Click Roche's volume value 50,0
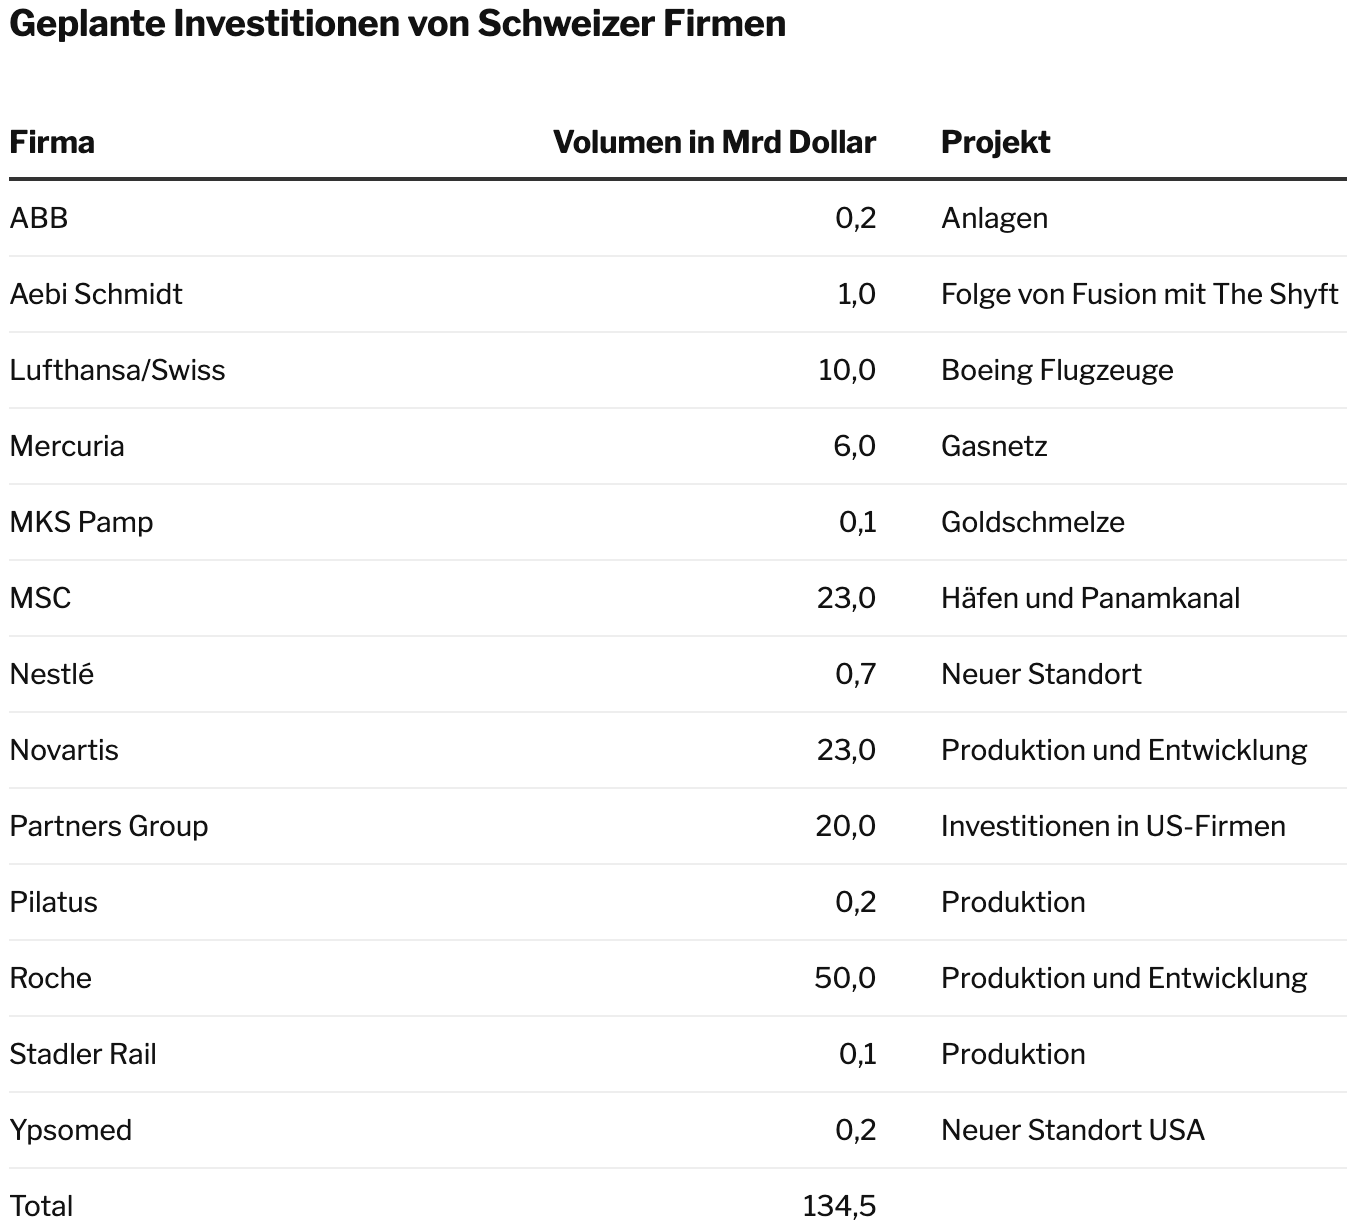The width and height of the screenshot is (1362, 1230). click(x=845, y=978)
